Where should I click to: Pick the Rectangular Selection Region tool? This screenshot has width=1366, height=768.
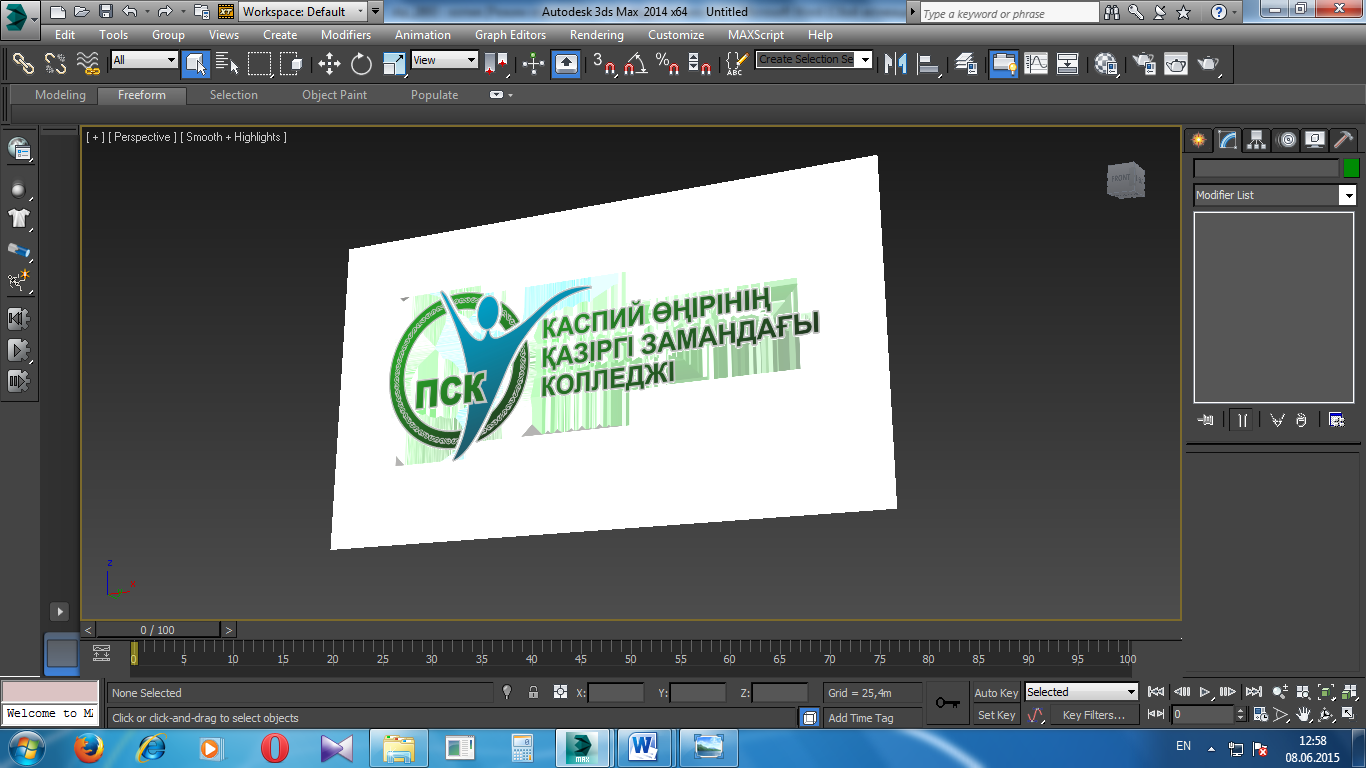pyautogui.click(x=260, y=64)
